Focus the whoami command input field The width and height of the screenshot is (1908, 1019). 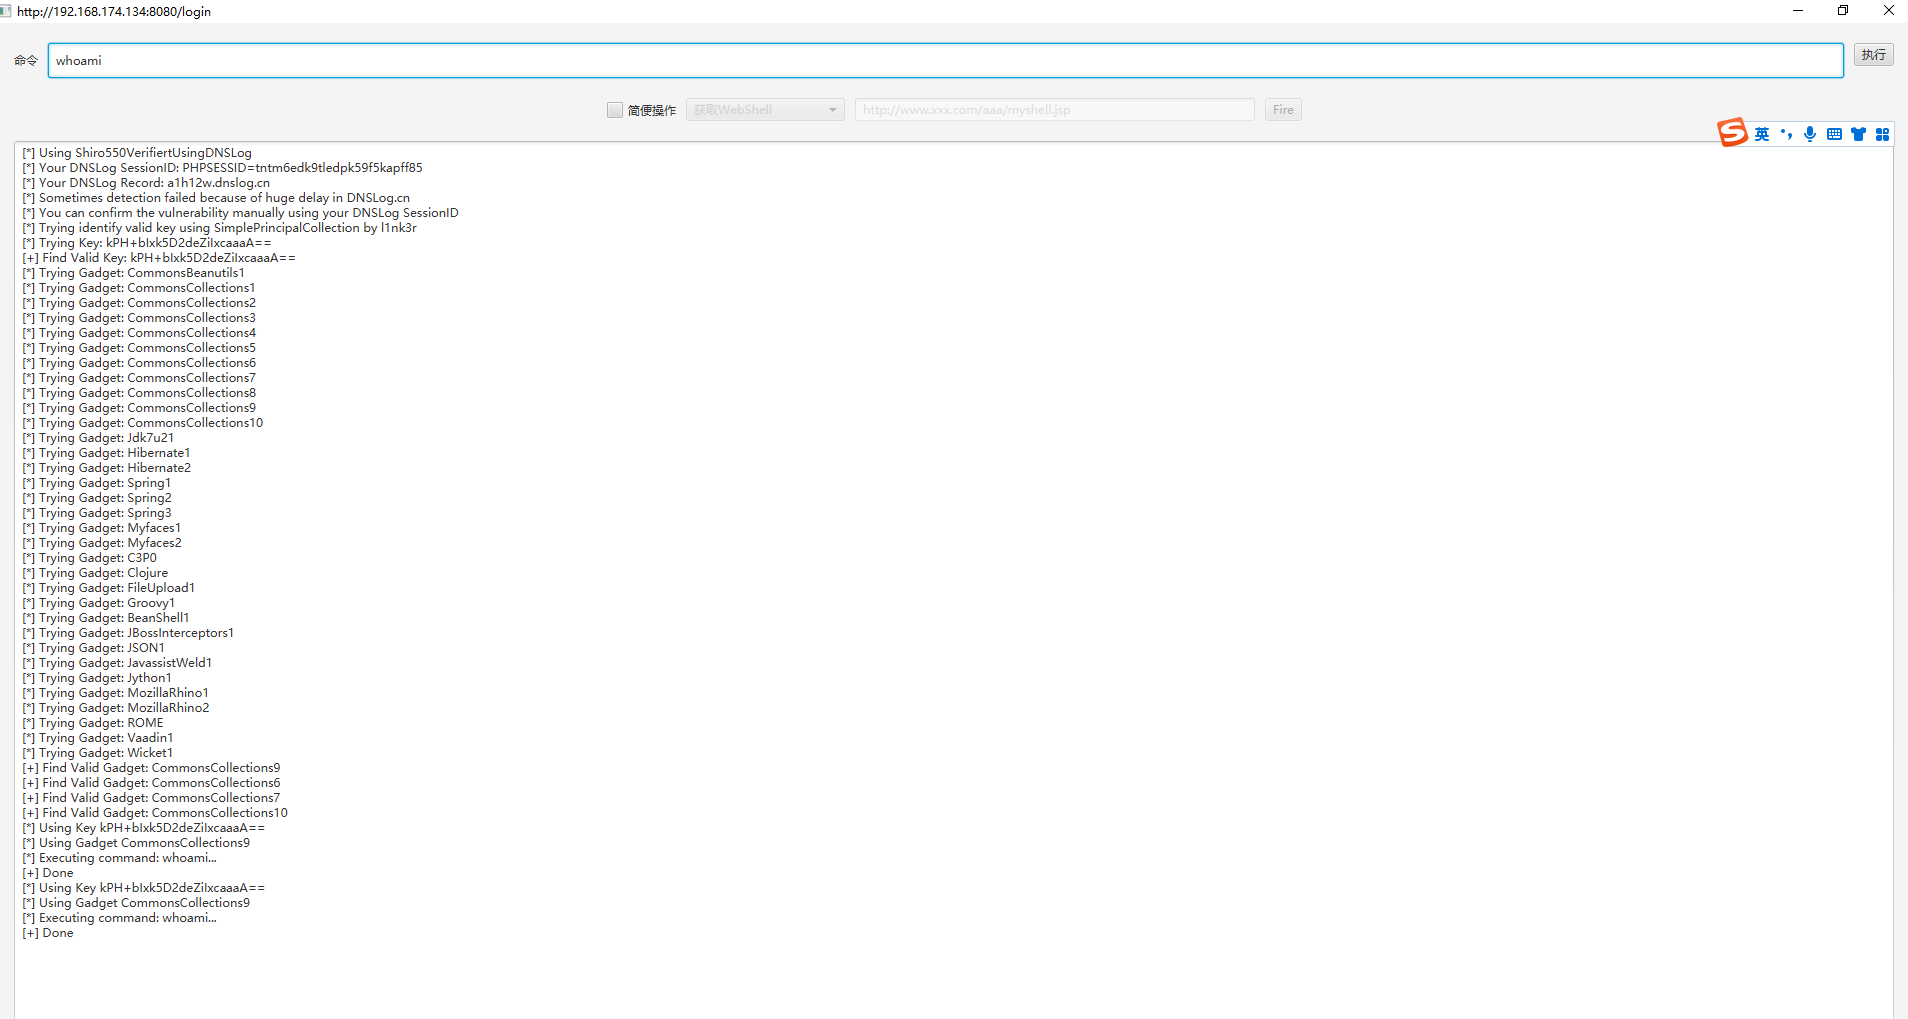pyautogui.click(x=945, y=60)
